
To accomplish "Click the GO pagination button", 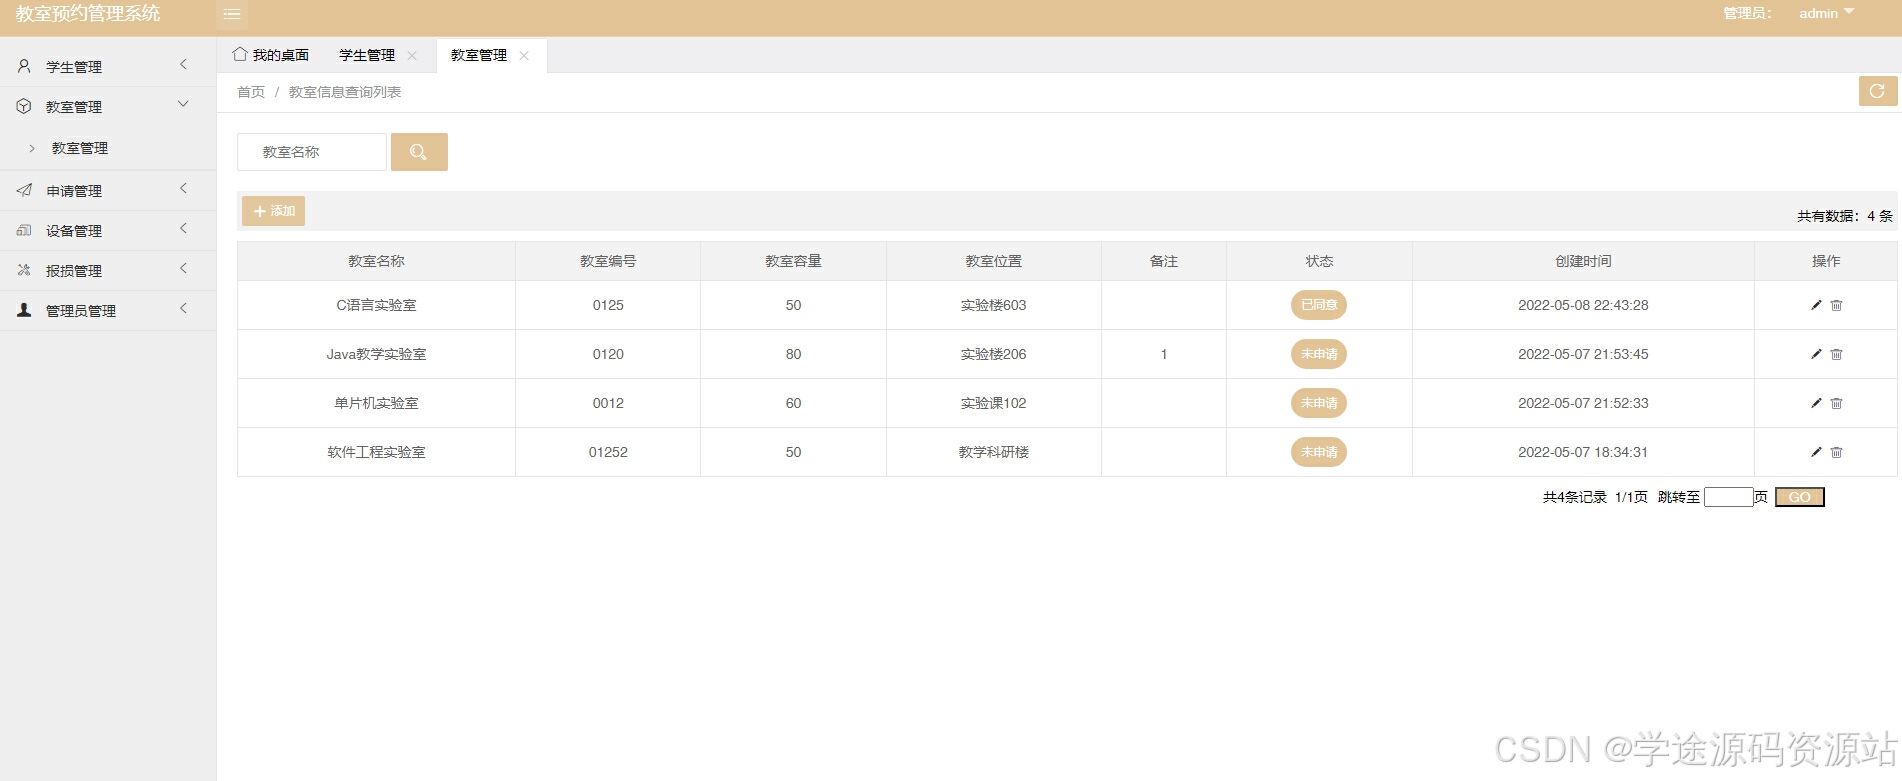I will [x=1800, y=497].
